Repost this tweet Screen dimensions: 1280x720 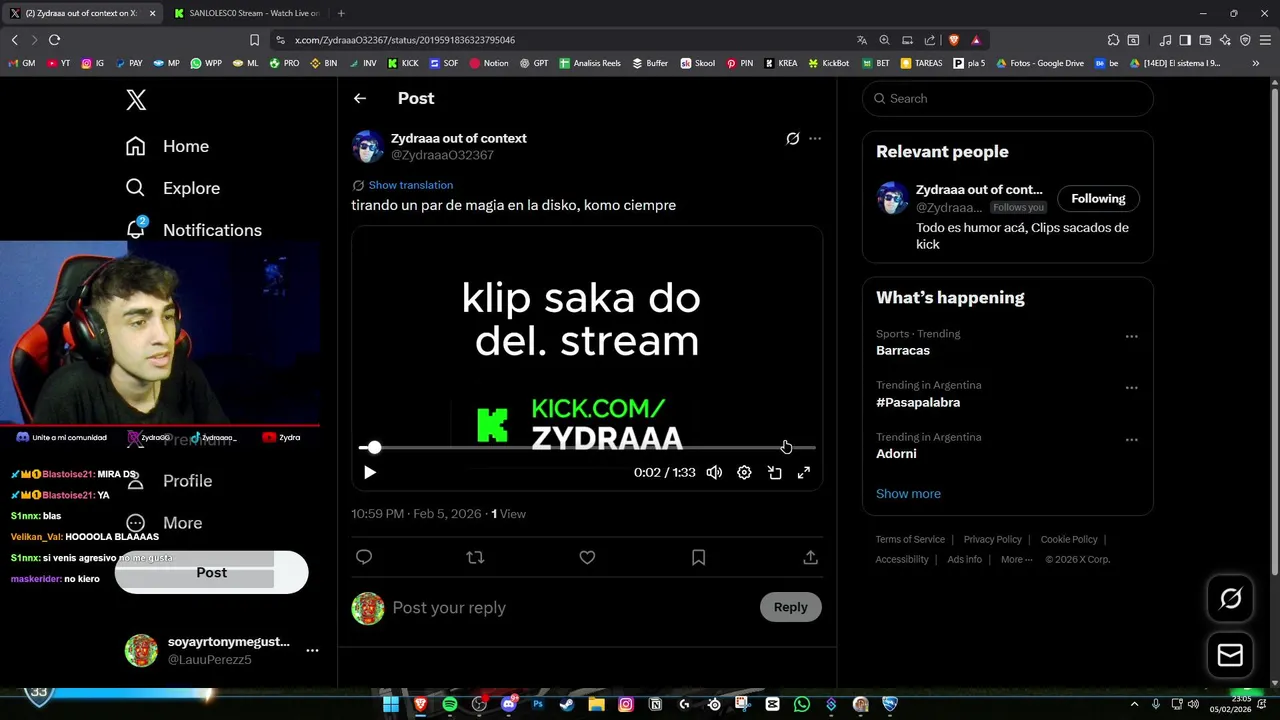coord(475,557)
